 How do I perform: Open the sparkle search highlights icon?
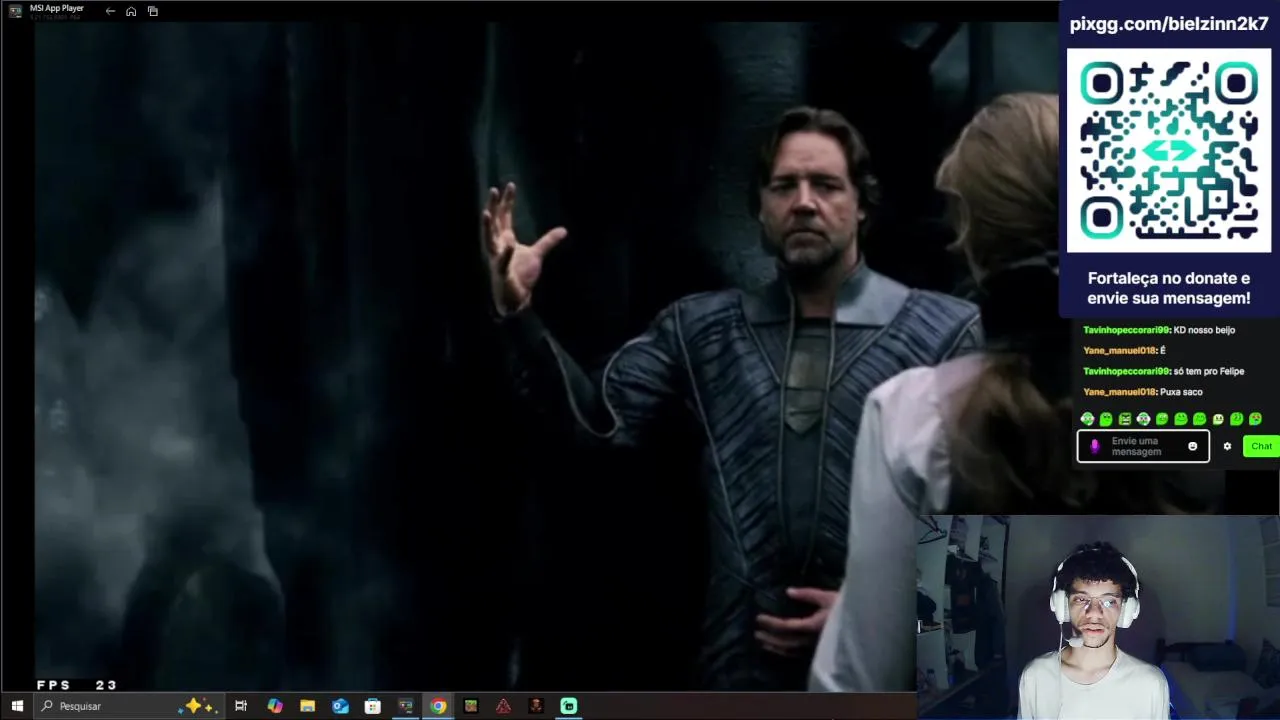pyautogui.click(x=197, y=706)
